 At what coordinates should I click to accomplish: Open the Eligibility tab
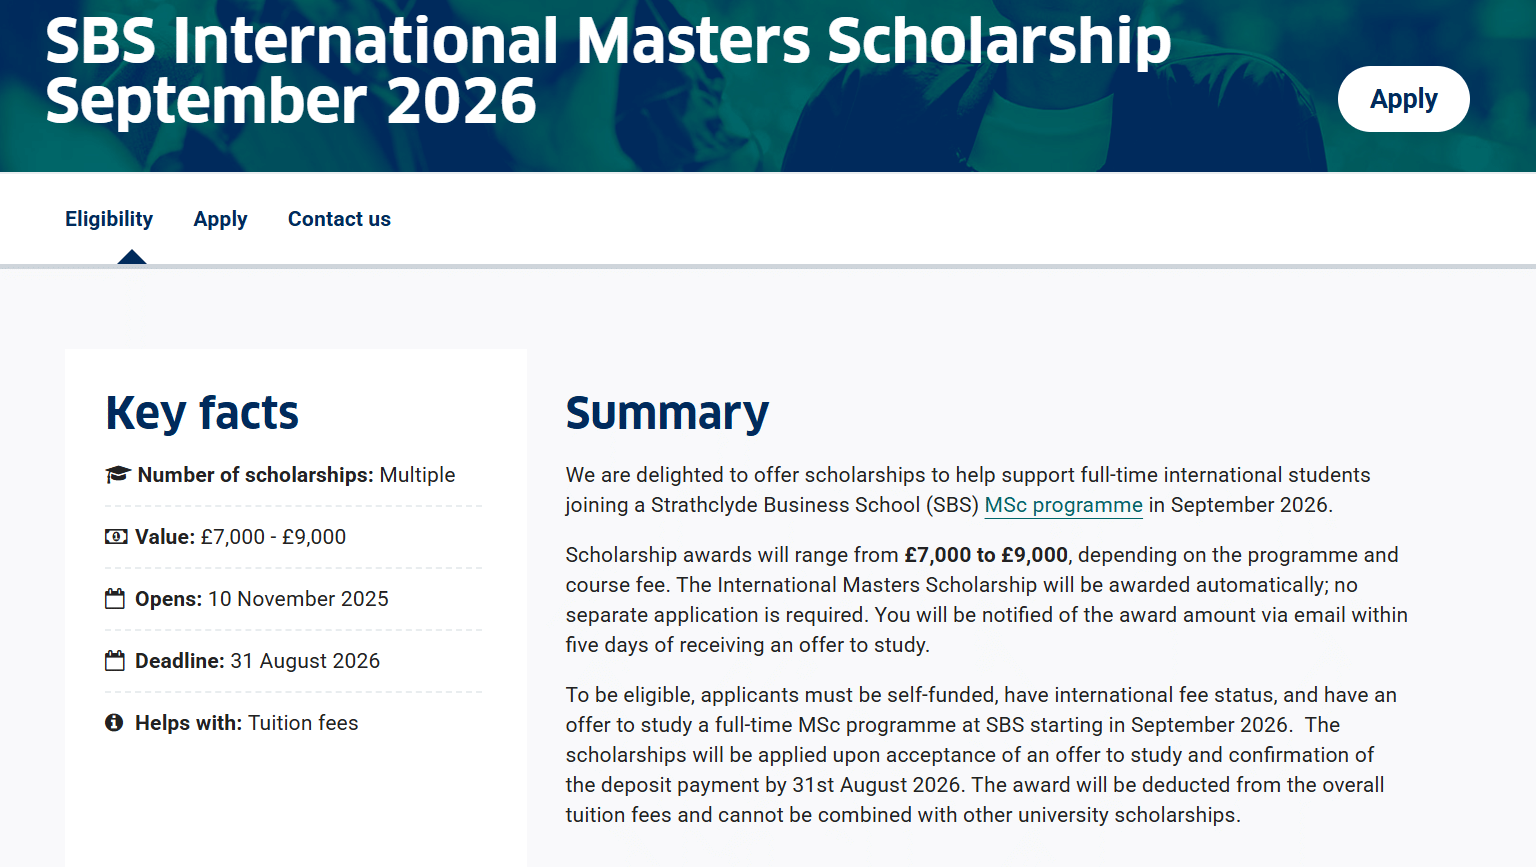coord(109,219)
